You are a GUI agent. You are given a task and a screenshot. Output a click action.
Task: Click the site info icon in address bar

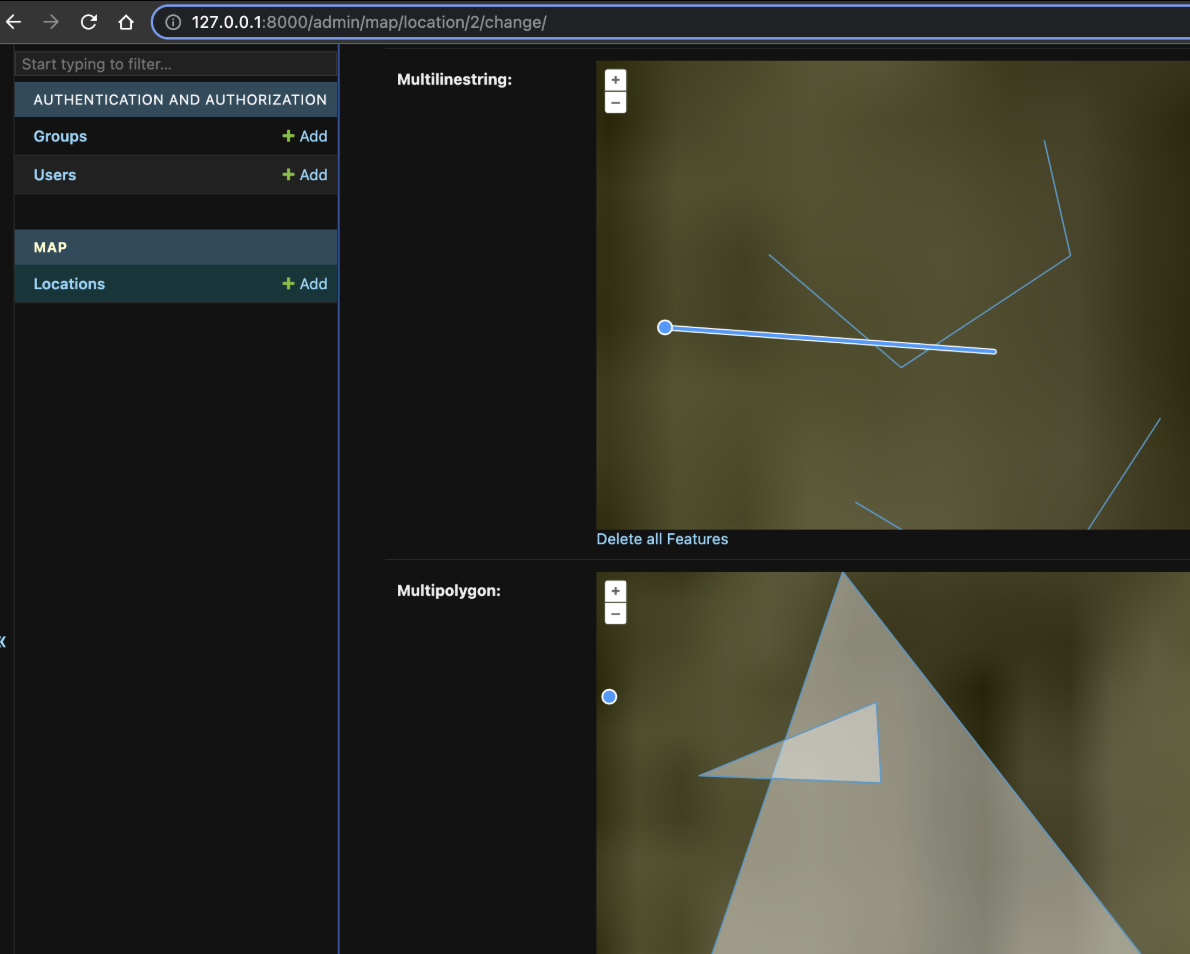pyautogui.click(x=173, y=22)
